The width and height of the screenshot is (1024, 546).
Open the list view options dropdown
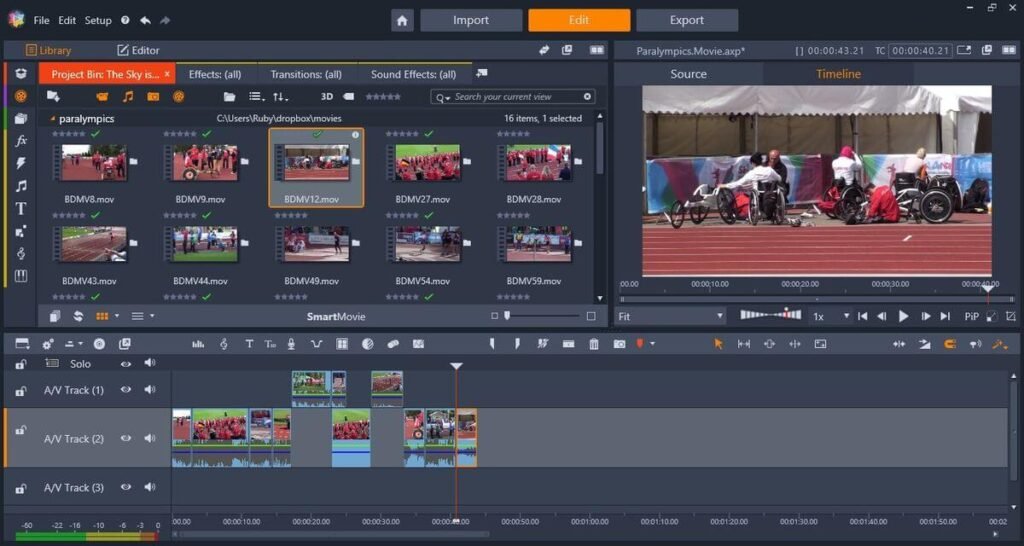[x=257, y=97]
